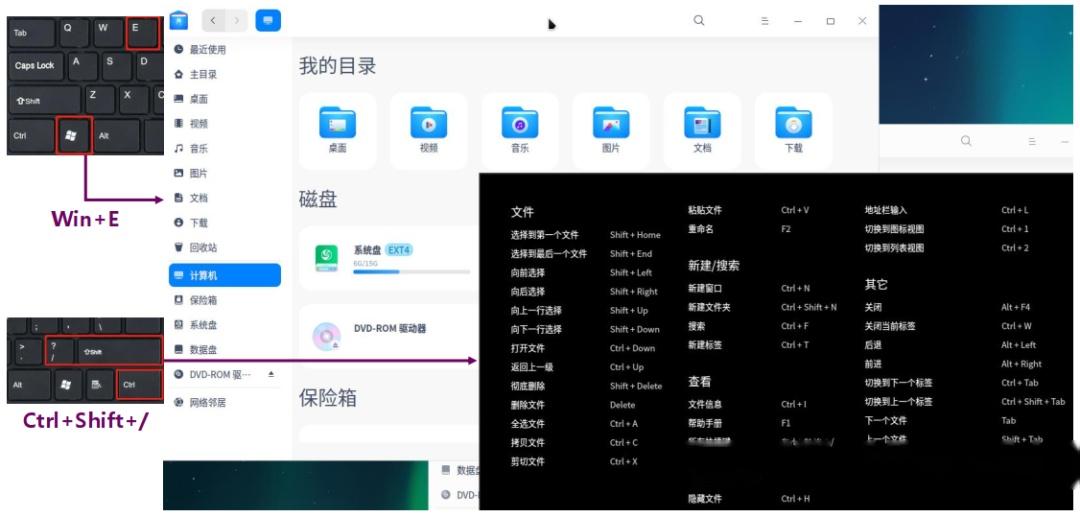This screenshot has width=1080, height=517.
Task: Open search with the magnifier icon
Action: pyautogui.click(x=699, y=21)
